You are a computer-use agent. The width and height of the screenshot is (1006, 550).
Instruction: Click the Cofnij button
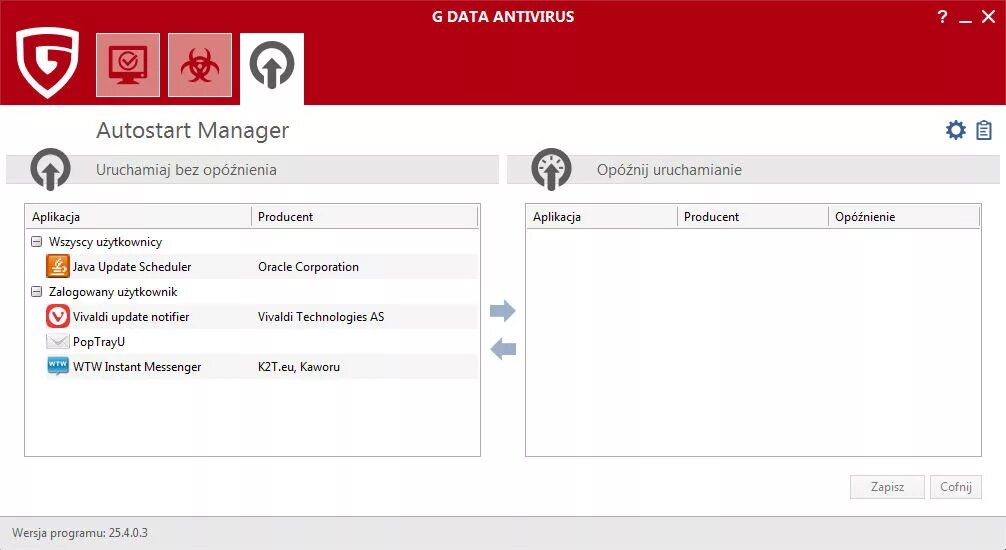coord(956,487)
